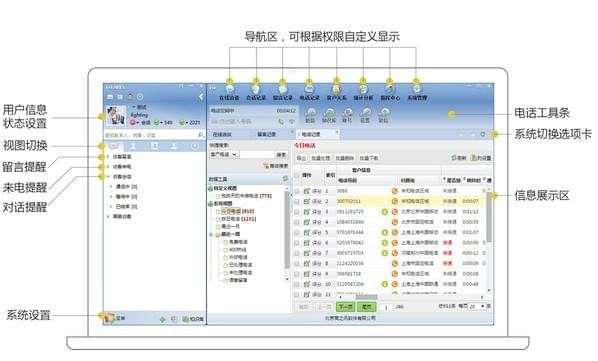The image size is (598, 361).
Task: Tick the checkbox for call row 5
Action: [x=297, y=233]
